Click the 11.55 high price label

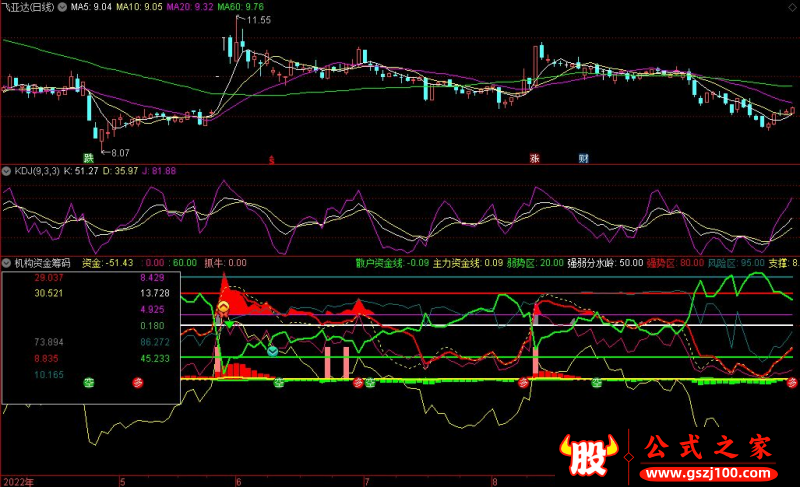click(x=259, y=20)
